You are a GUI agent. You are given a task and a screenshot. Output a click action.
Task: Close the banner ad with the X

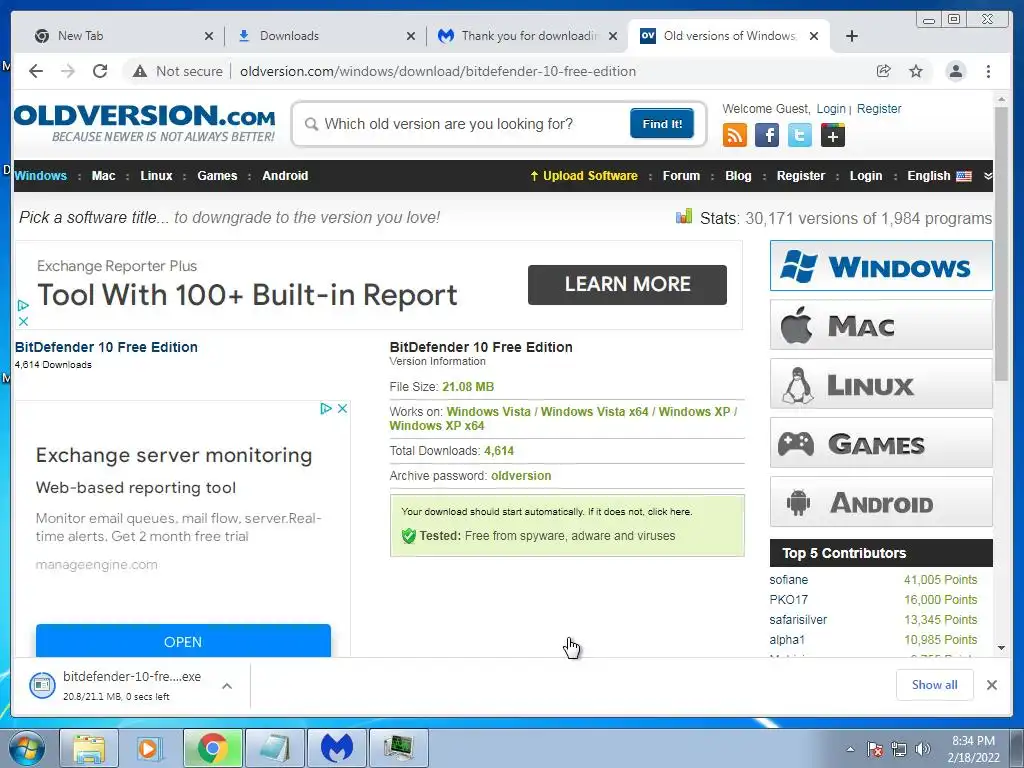[23, 321]
